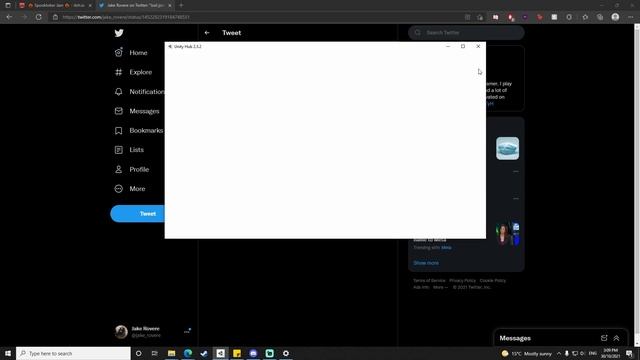Compose new message icon in Messages drawer

tap(604, 338)
